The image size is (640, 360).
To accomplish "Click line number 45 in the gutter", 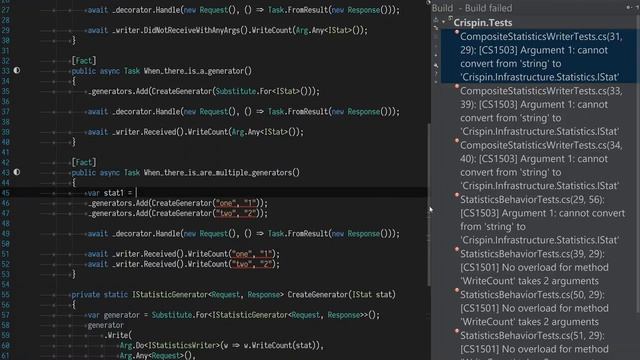I will [5, 193].
